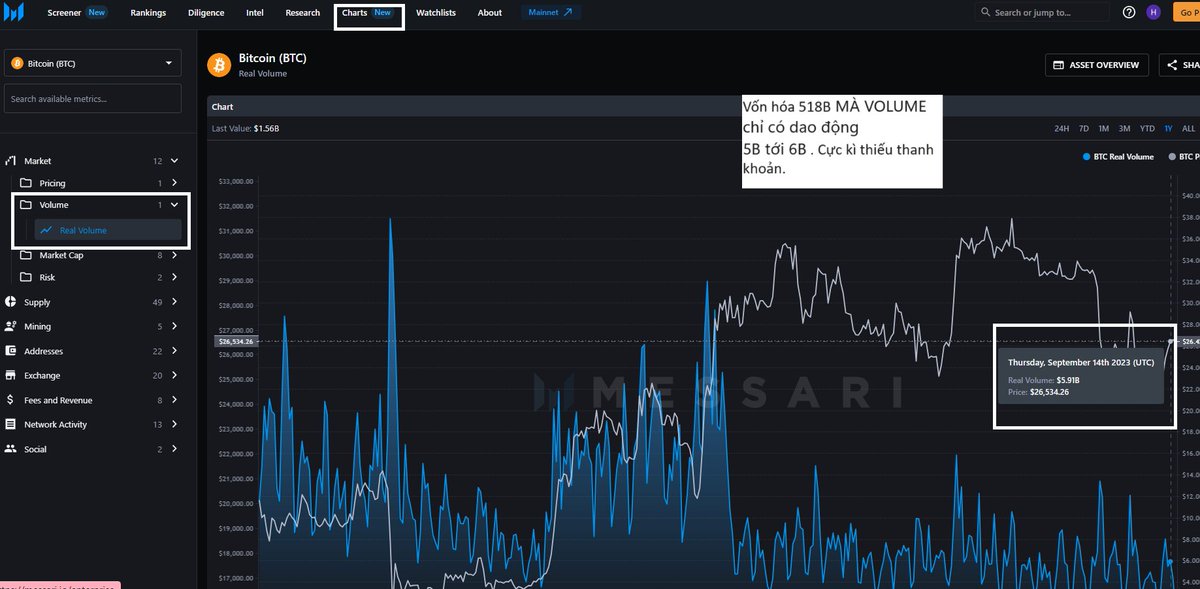The height and width of the screenshot is (589, 1200).
Task: Expand the Exchange category arrow
Action: point(174,375)
